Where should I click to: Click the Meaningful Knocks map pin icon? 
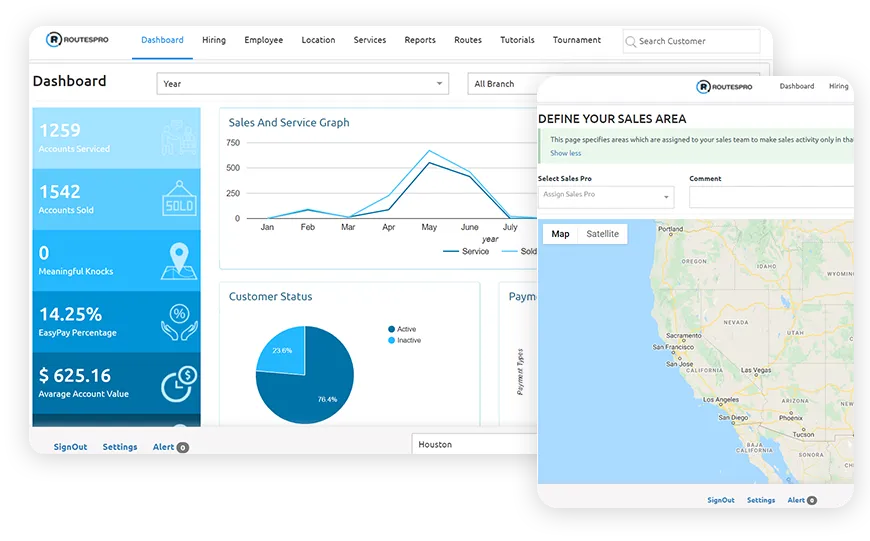(x=179, y=260)
